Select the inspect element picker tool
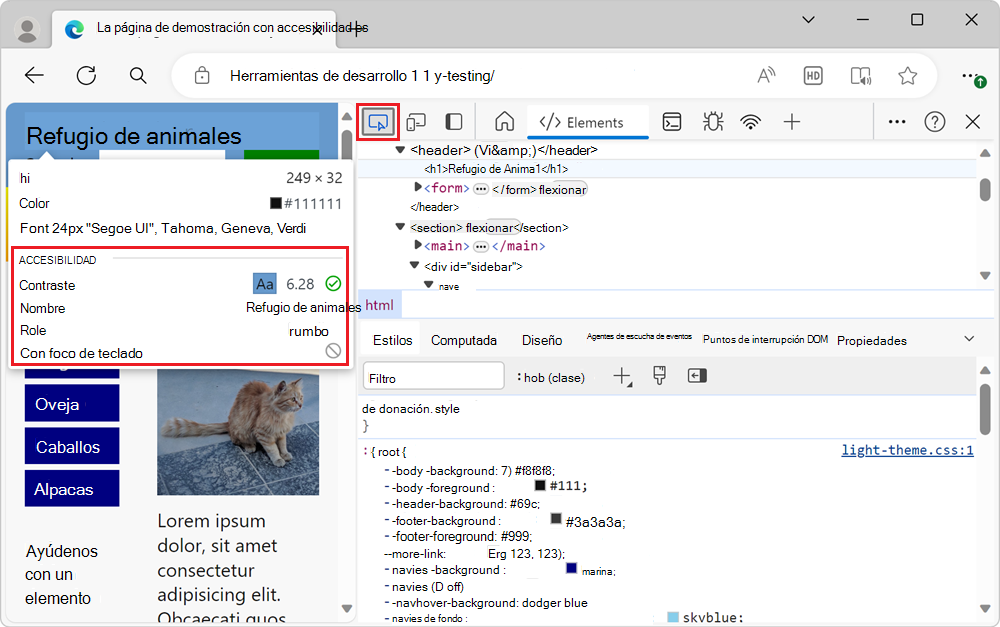 point(380,121)
